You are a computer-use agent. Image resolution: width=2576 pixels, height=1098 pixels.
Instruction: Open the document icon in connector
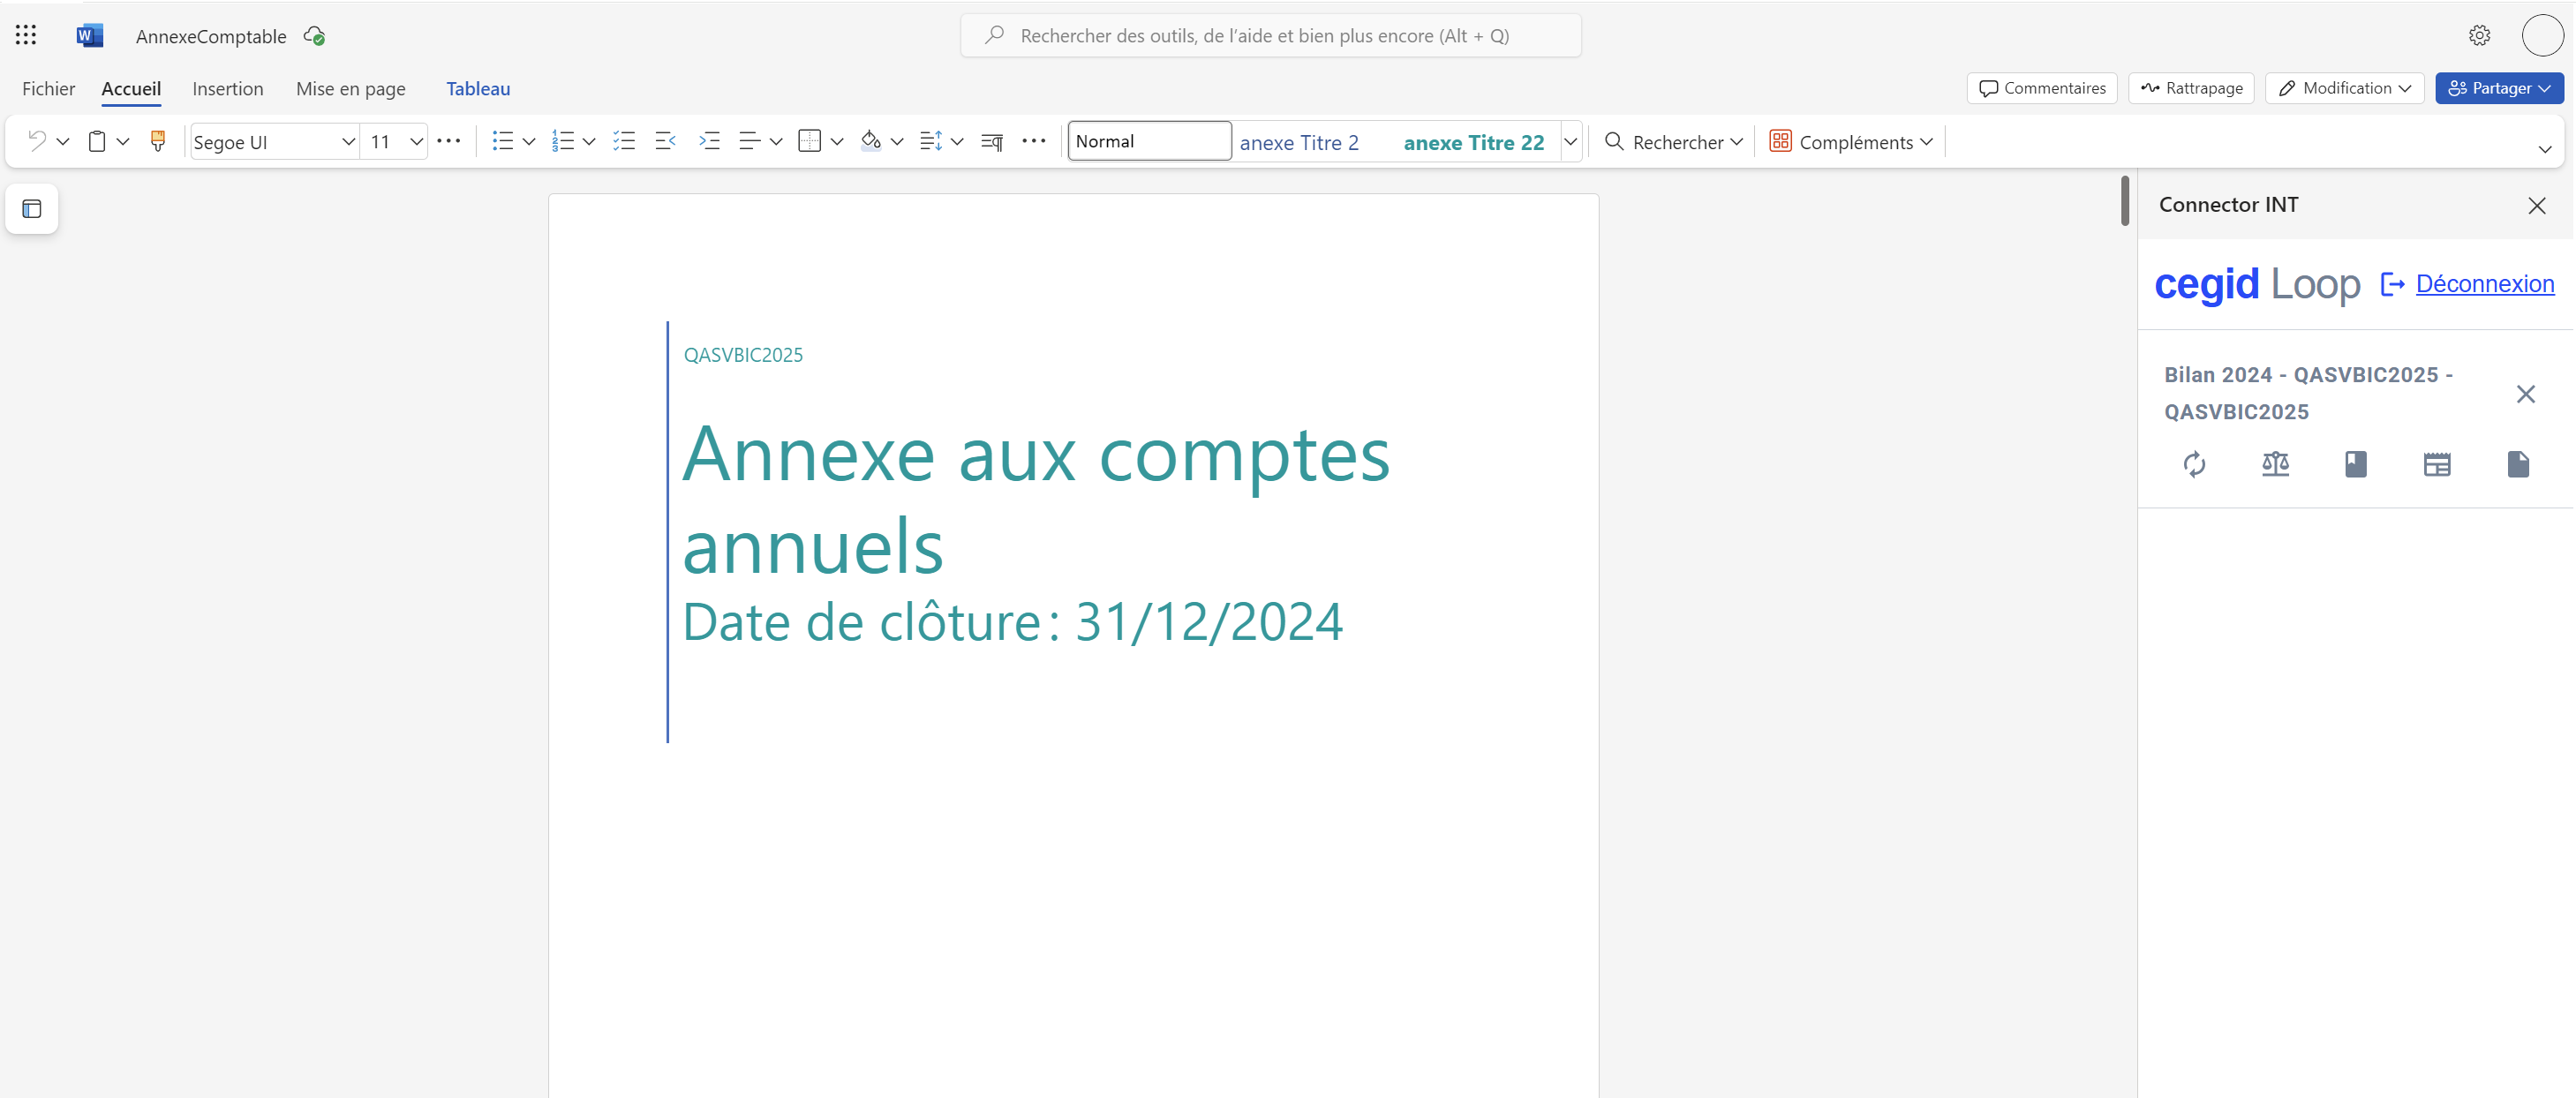pos(2518,464)
